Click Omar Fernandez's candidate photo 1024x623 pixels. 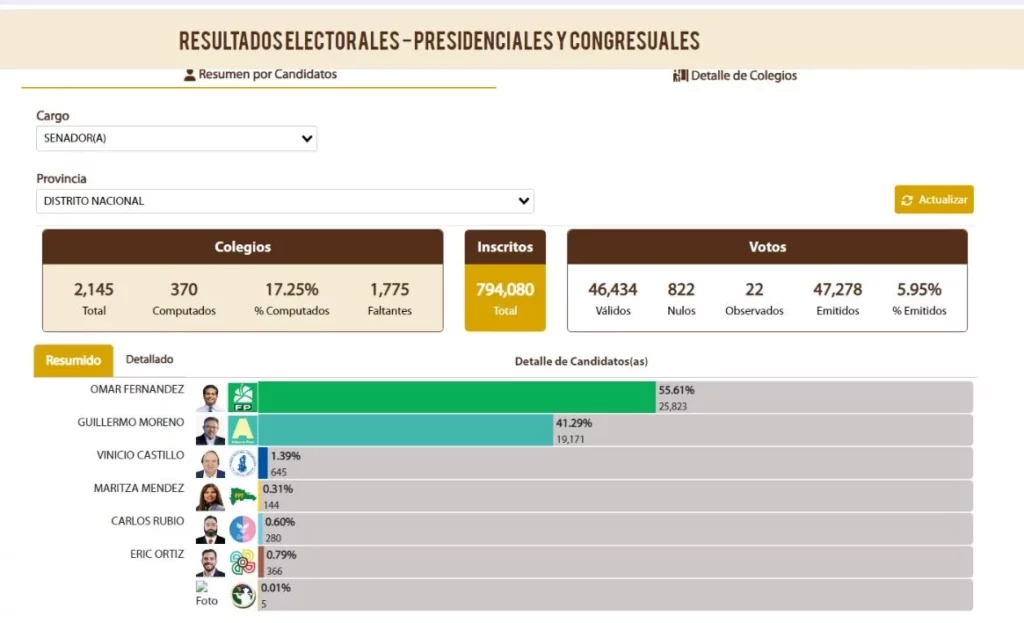click(x=210, y=397)
